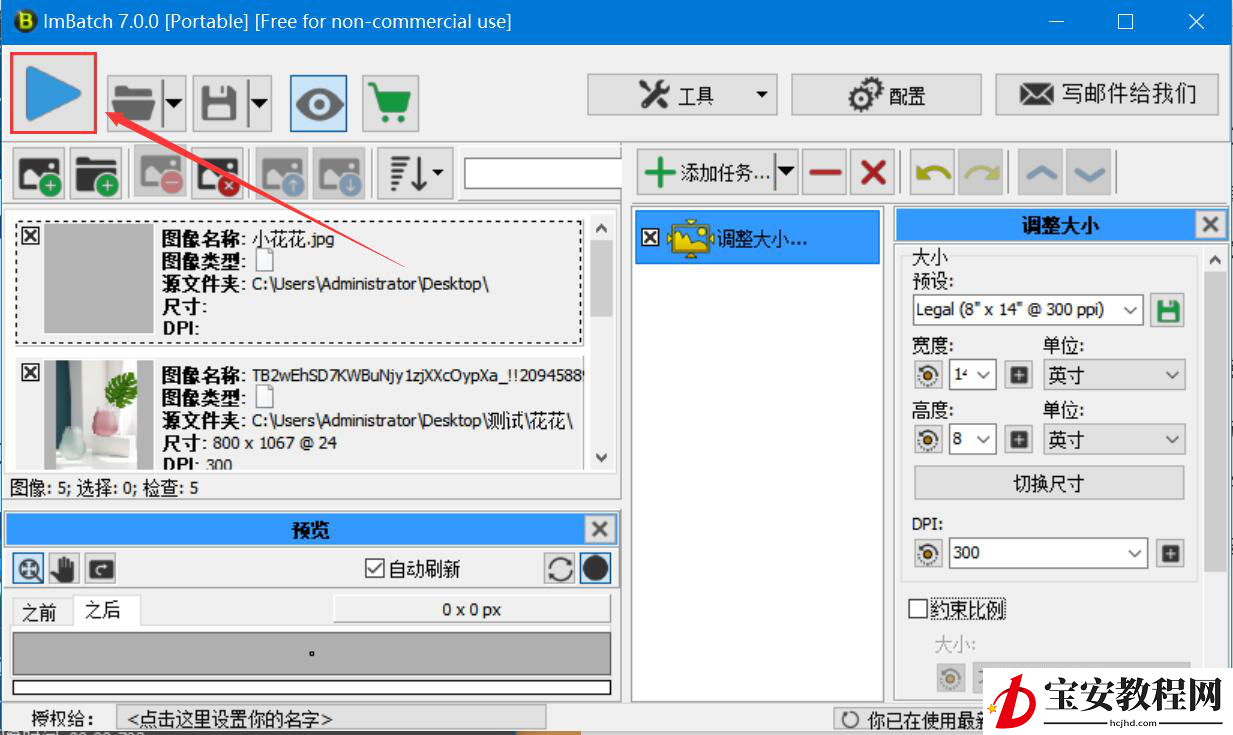1233x735 pixels.
Task: Close the 调整大小 settings panel
Action: click(x=1210, y=224)
